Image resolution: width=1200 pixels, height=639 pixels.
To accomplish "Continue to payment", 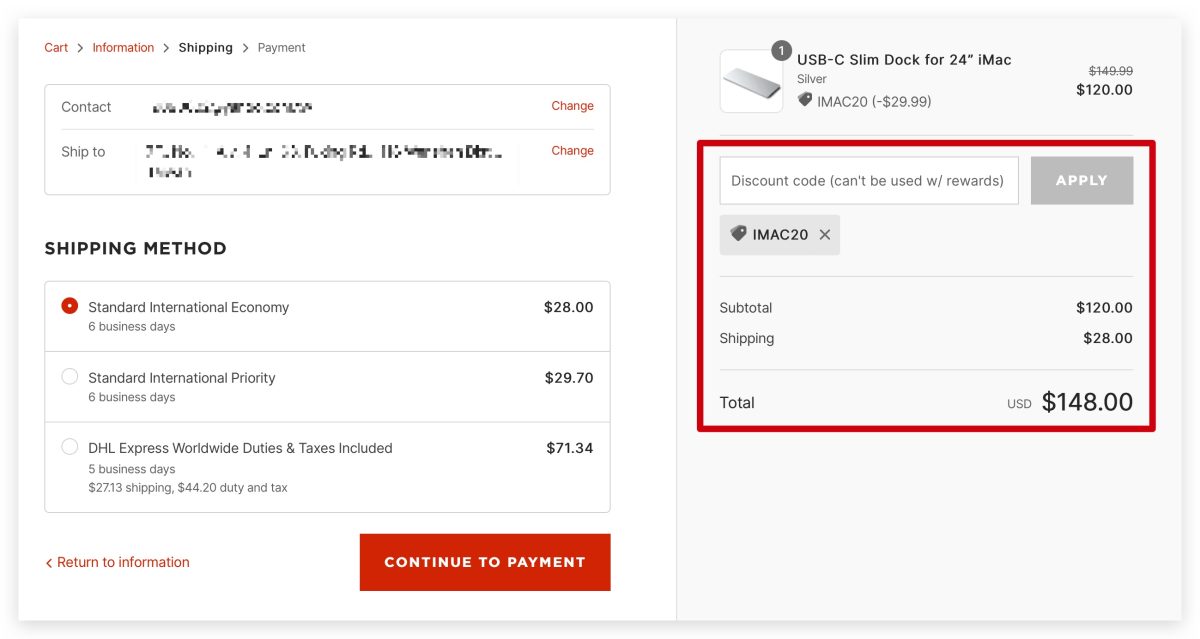I will [485, 562].
